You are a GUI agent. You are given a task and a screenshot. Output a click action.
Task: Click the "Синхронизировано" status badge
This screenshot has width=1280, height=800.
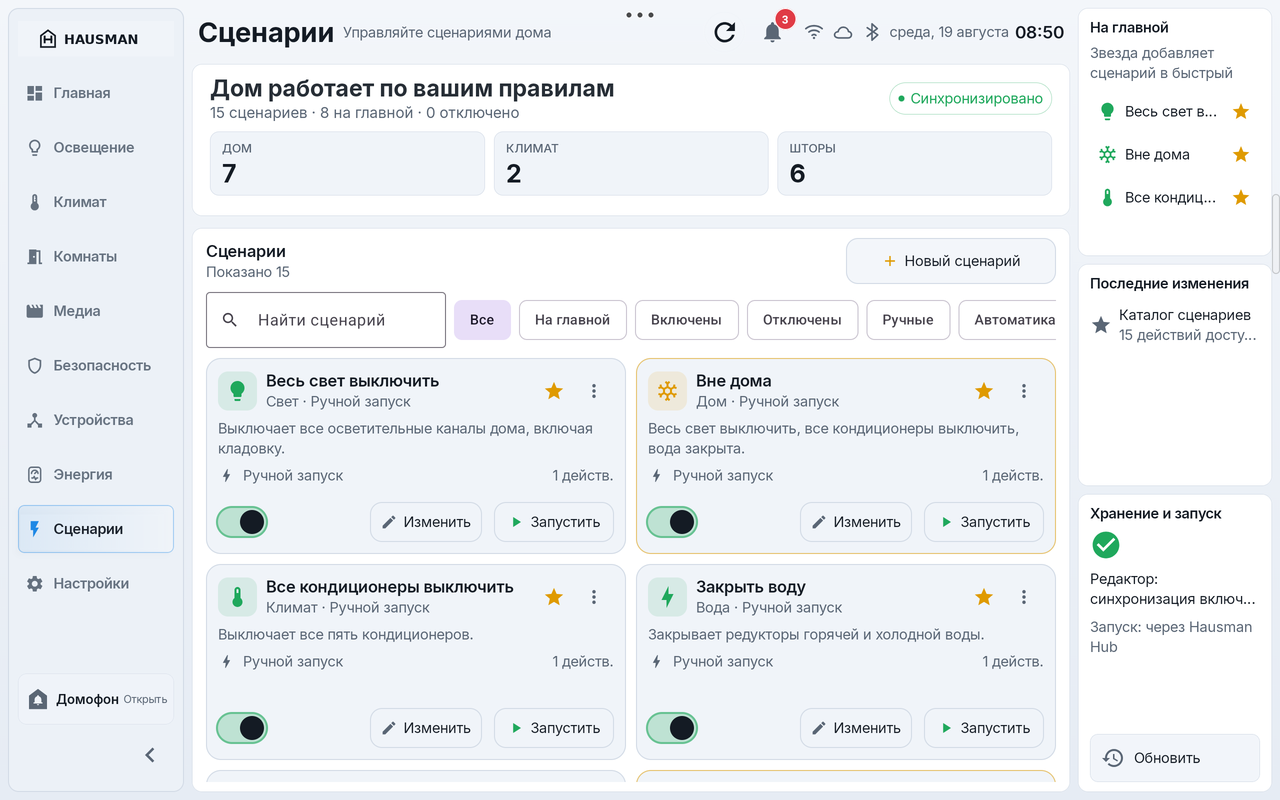970,98
